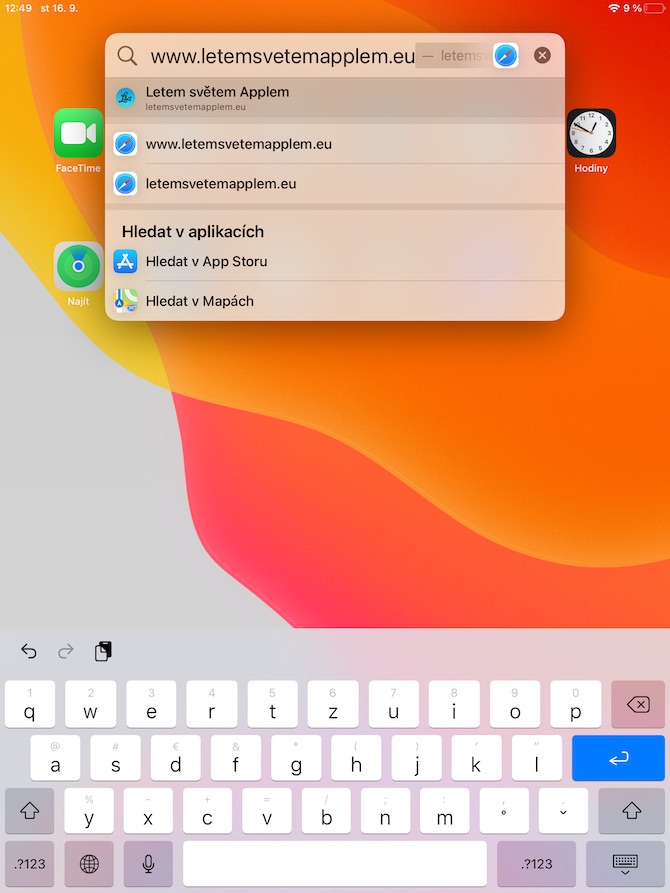Clear the search field with X button

click(542, 55)
